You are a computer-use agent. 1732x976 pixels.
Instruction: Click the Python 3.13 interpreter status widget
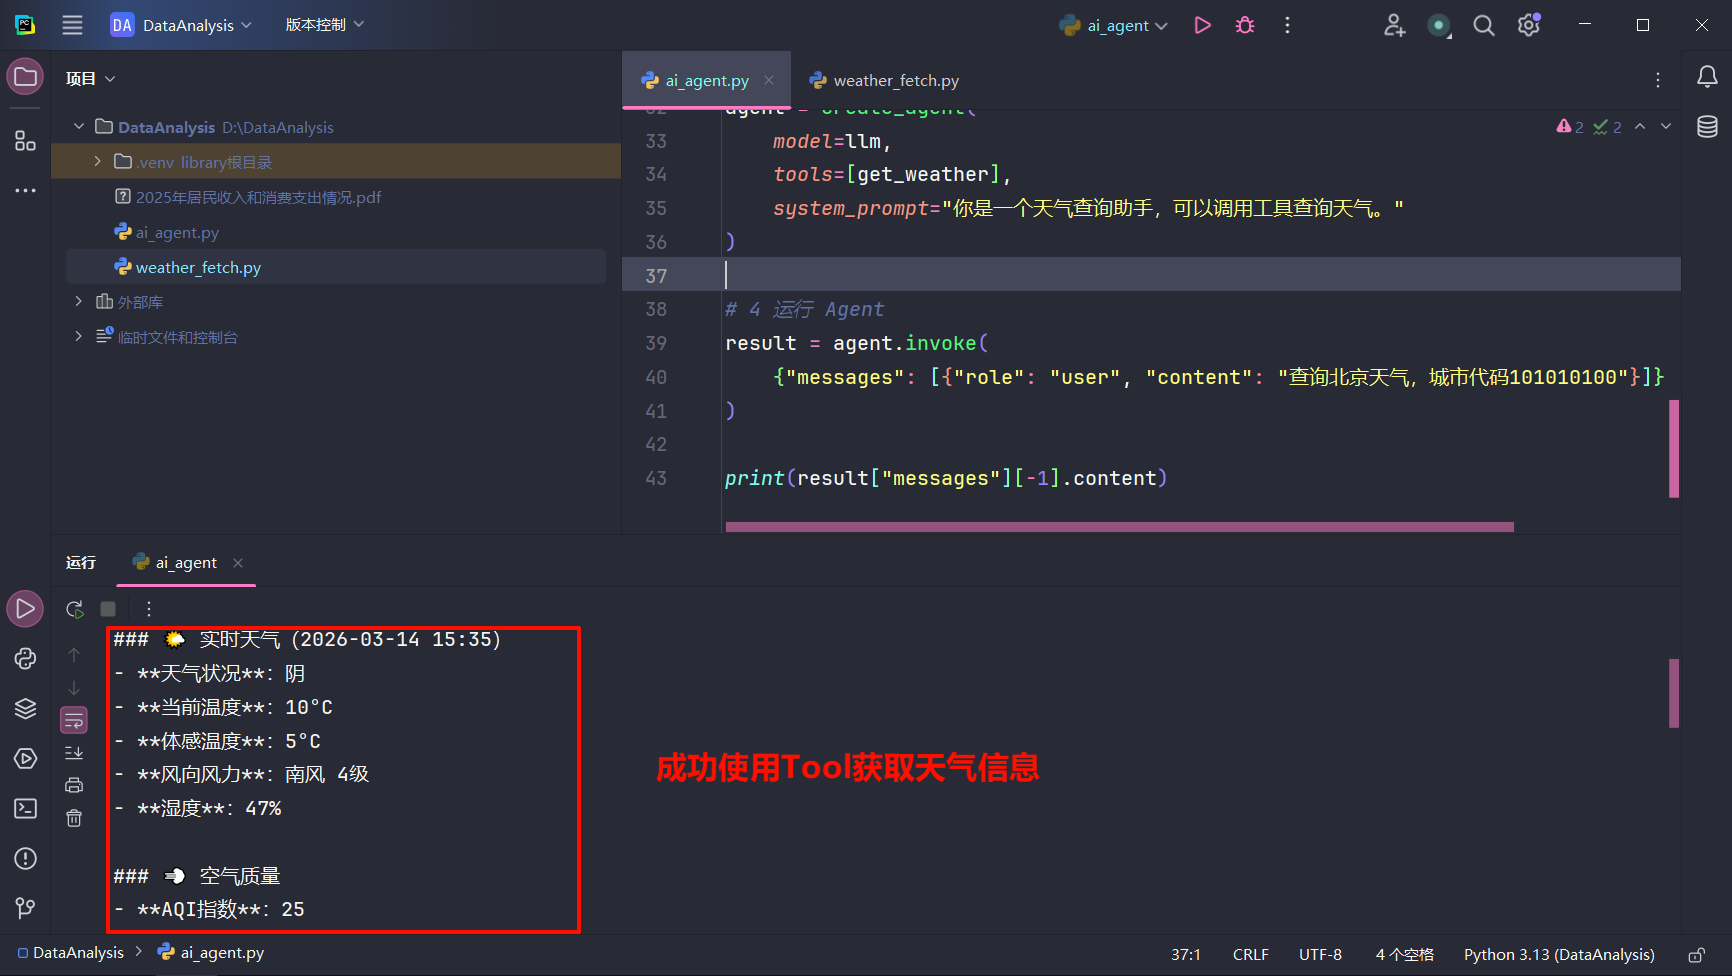coord(1558,954)
